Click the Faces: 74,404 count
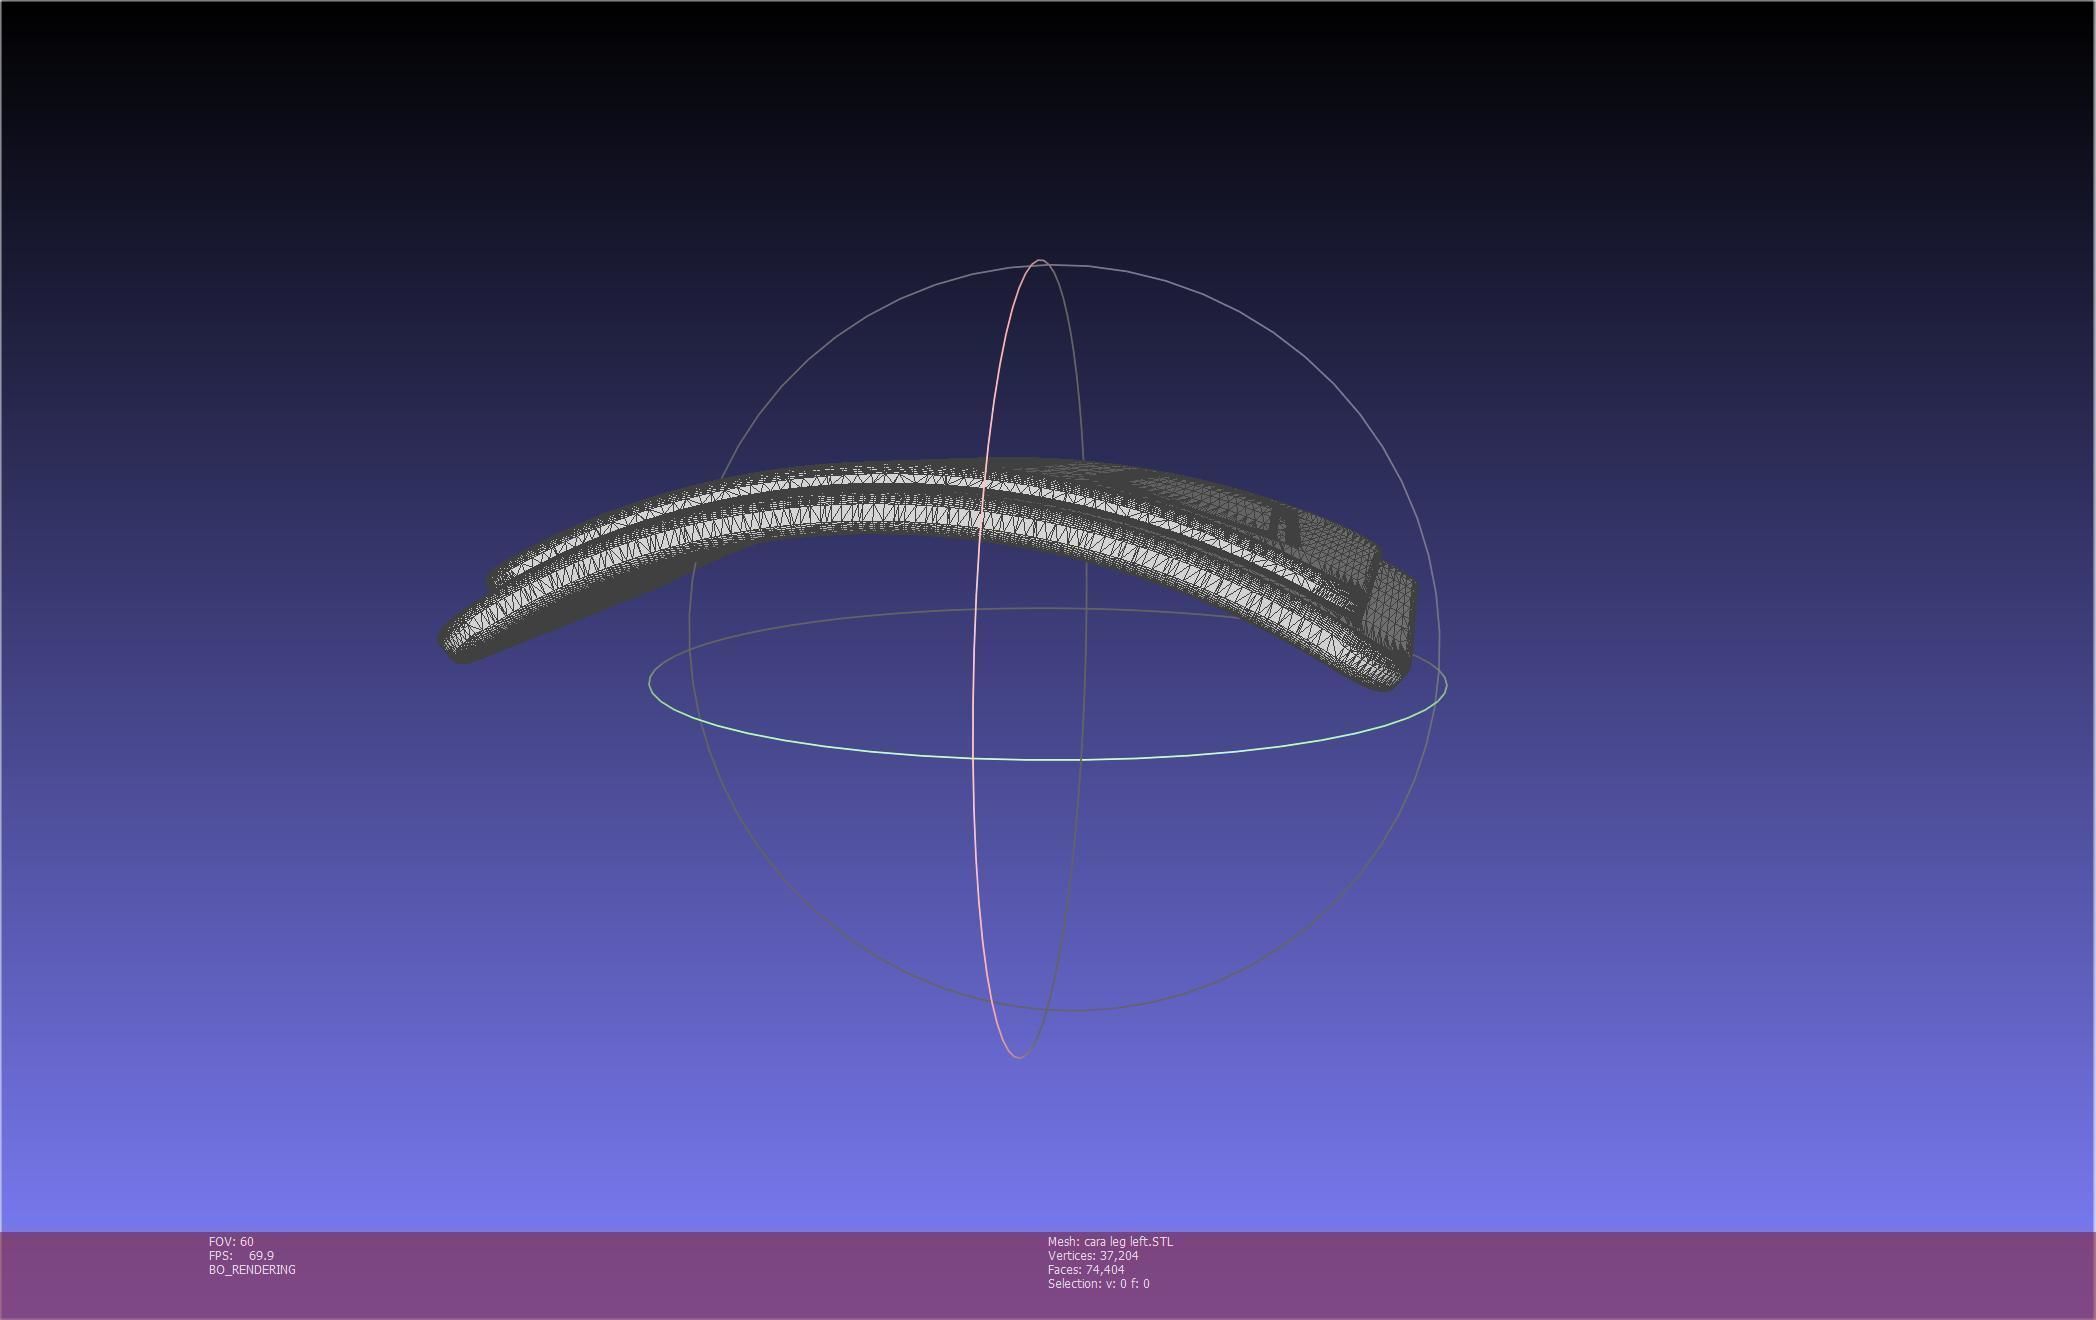The height and width of the screenshot is (1320, 2096). click(1086, 1270)
